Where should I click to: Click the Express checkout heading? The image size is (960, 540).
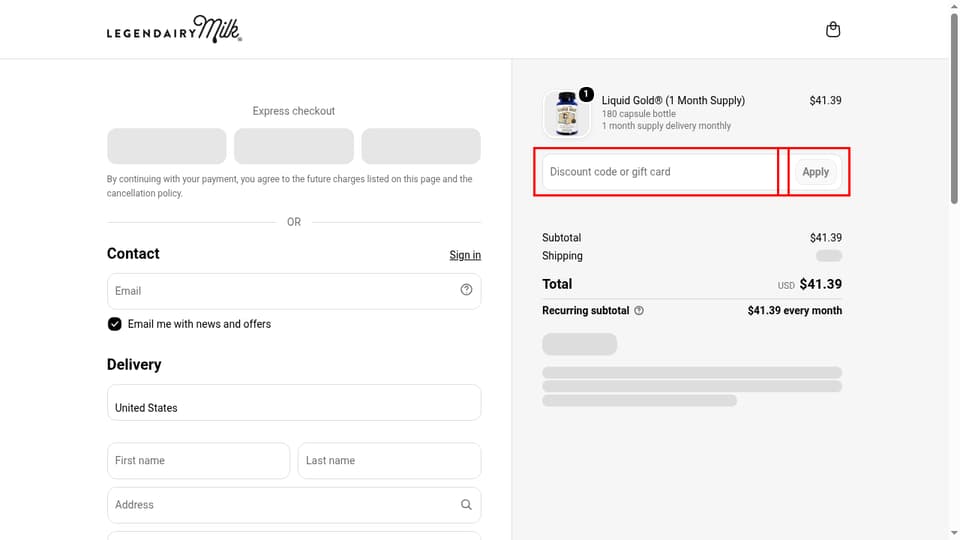tap(294, 111)
